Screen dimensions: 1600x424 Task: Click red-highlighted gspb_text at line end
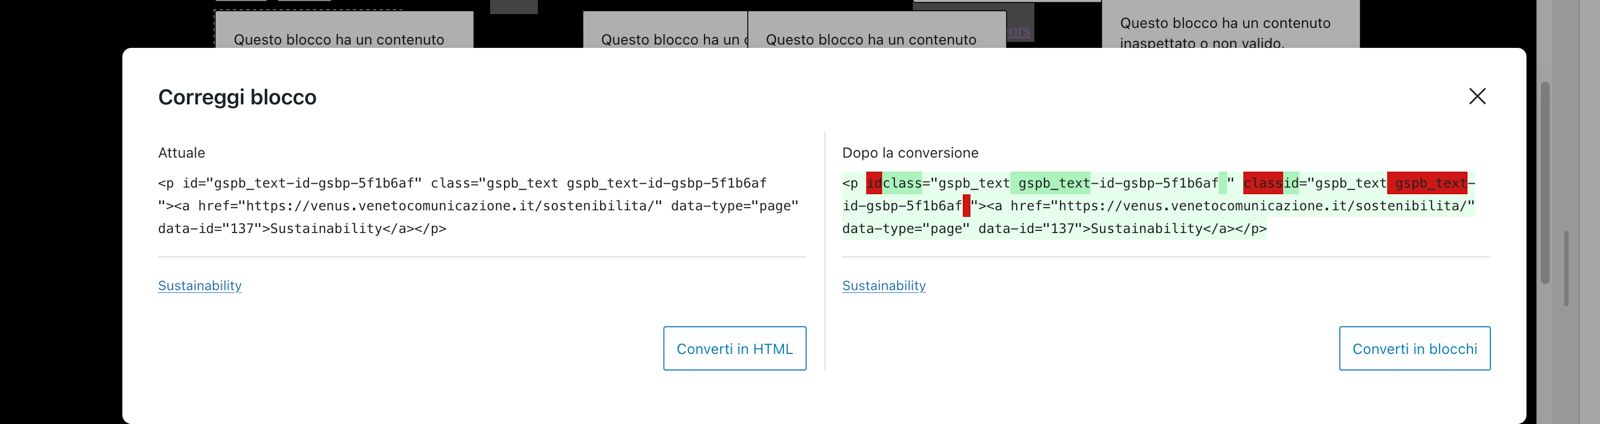point(1427,183)
